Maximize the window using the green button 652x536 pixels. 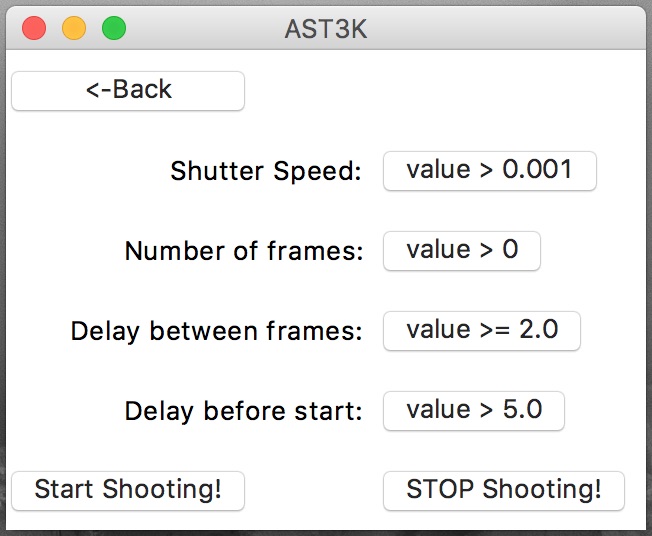tap(114, 28)
